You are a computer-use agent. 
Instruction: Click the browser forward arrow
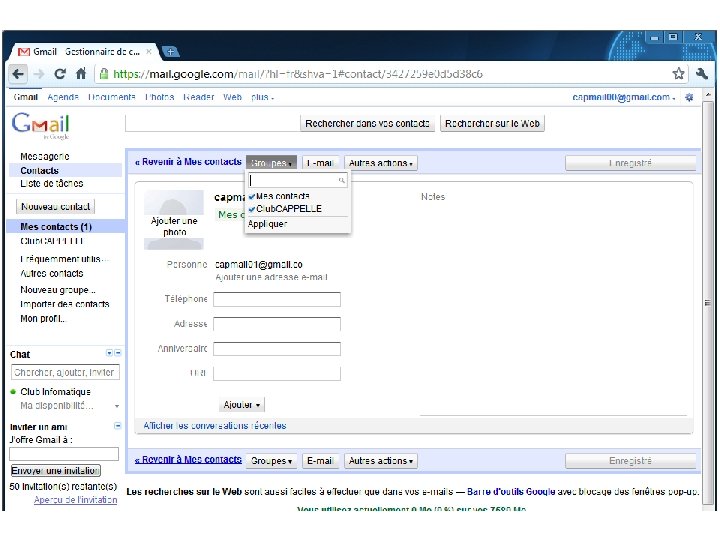pos(39,73)
